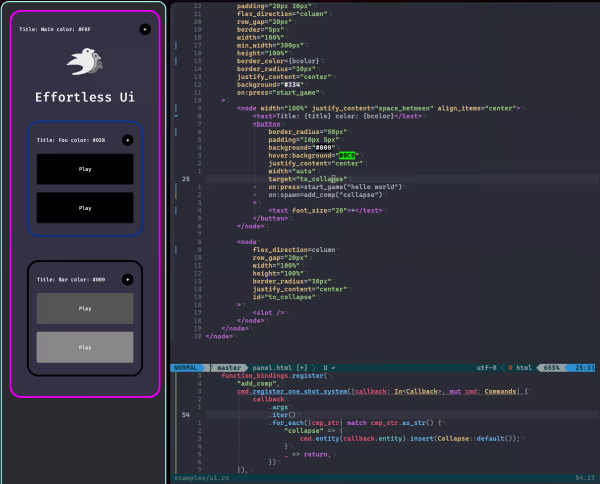
Task: Click the 54:23 position indicator at bottom
Action: [x=585, y=478]
